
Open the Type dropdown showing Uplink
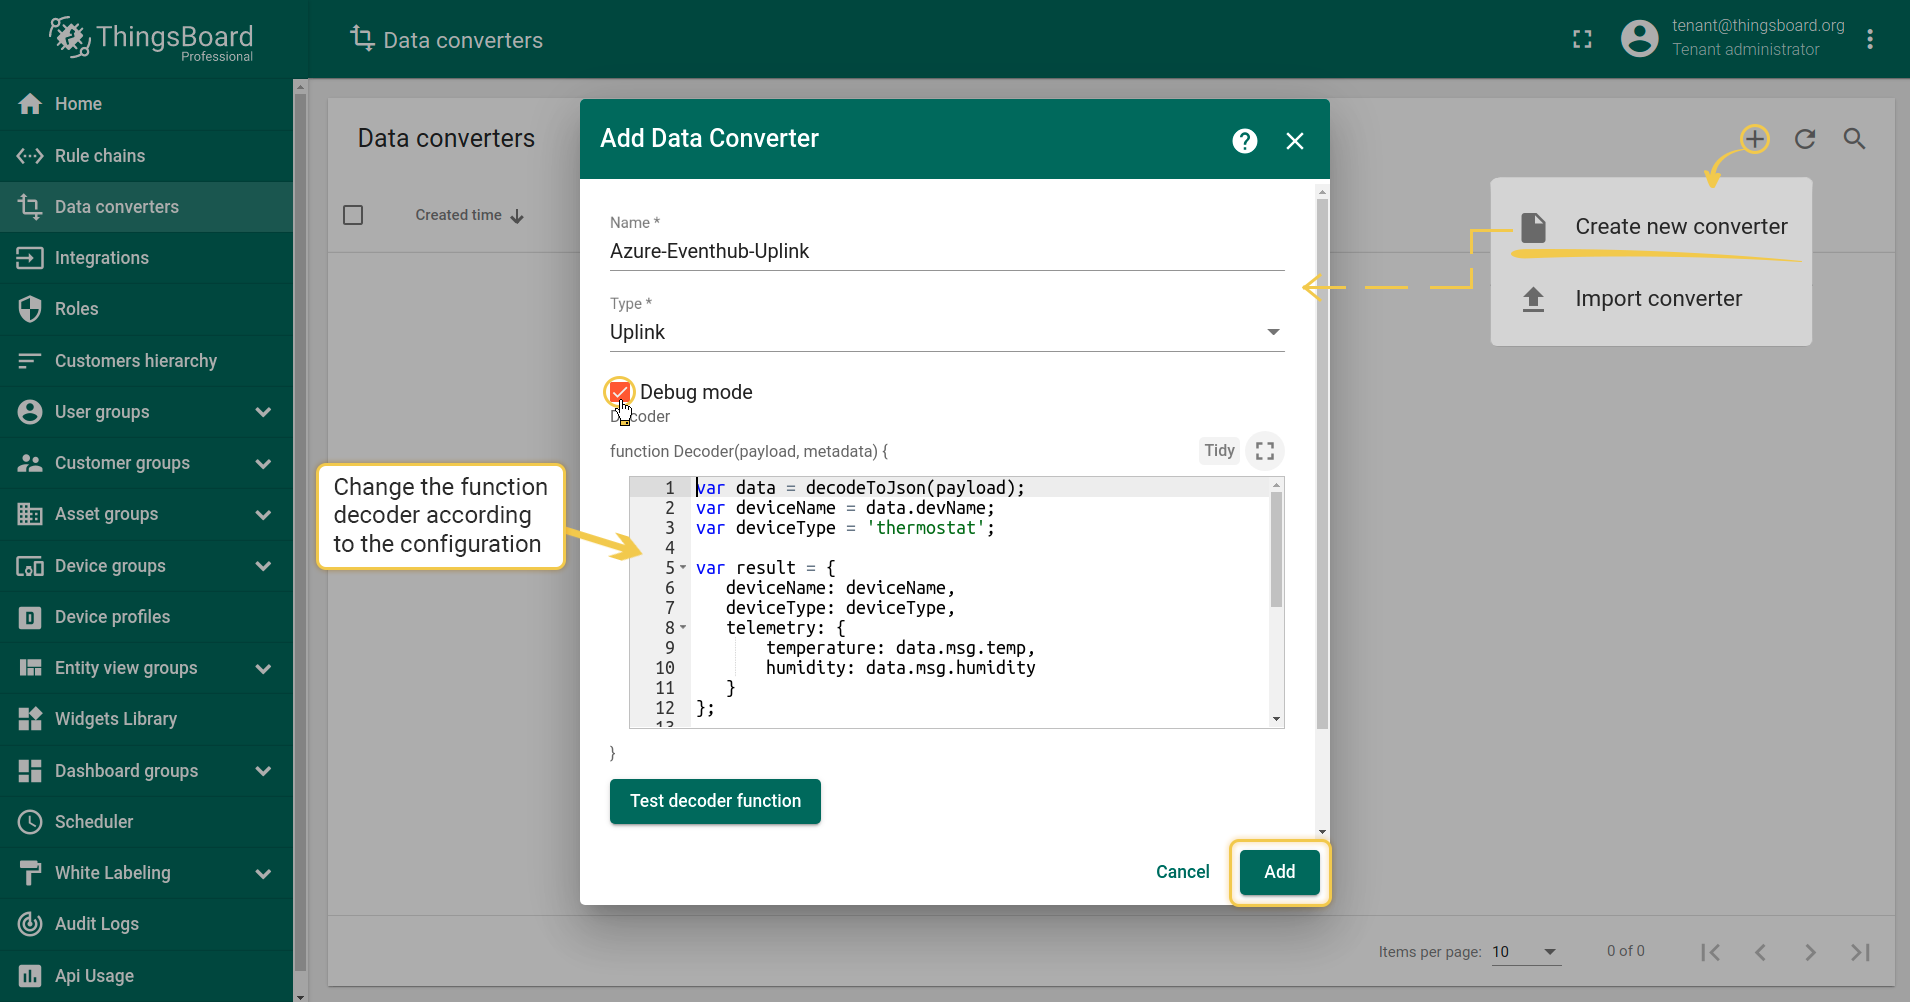[x=946, y=332]
